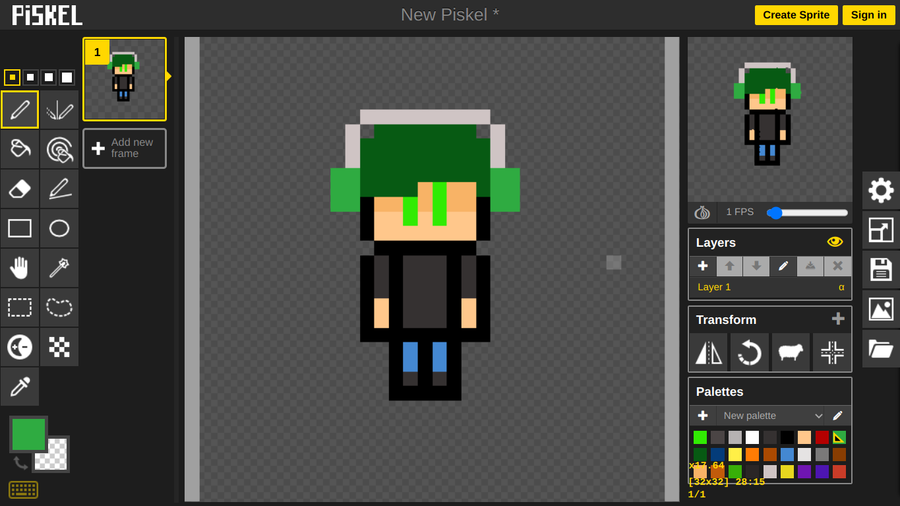
Task: Pick bright green palette swatch
Action: [x=700, y=438]
